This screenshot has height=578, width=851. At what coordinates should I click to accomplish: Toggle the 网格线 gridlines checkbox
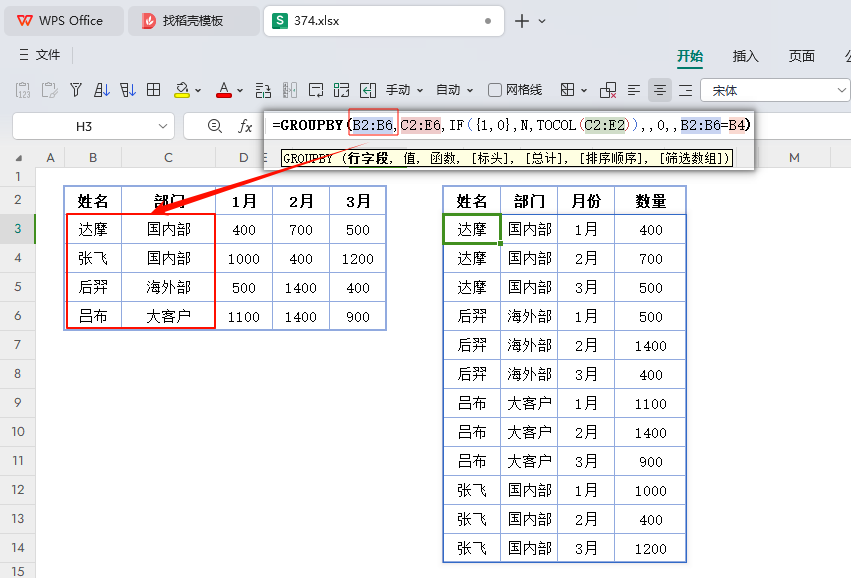[x=494, y=90]
